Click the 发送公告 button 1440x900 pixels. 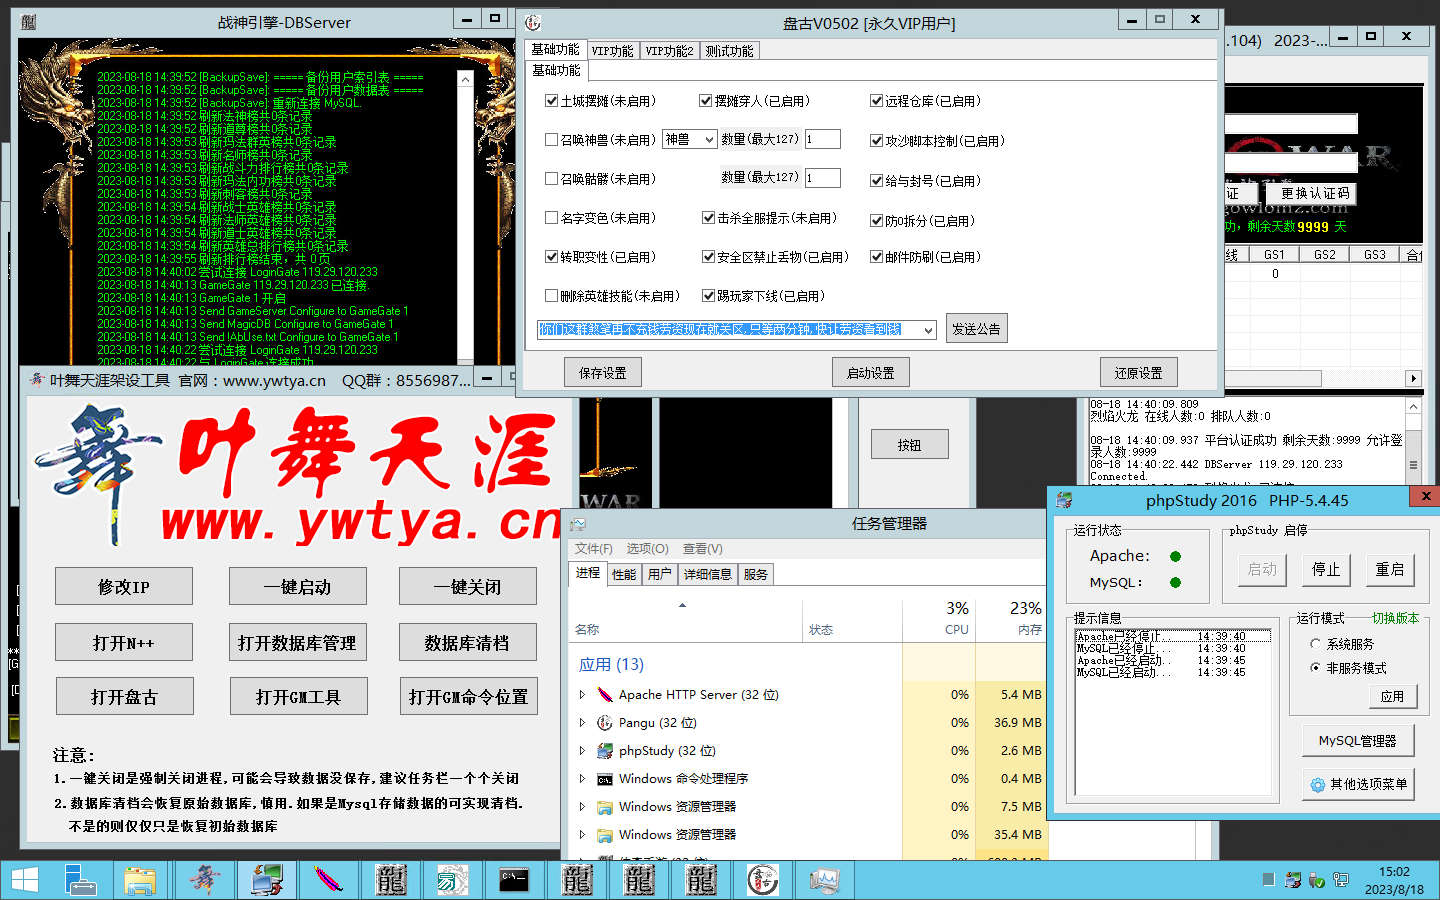[976, 329]
